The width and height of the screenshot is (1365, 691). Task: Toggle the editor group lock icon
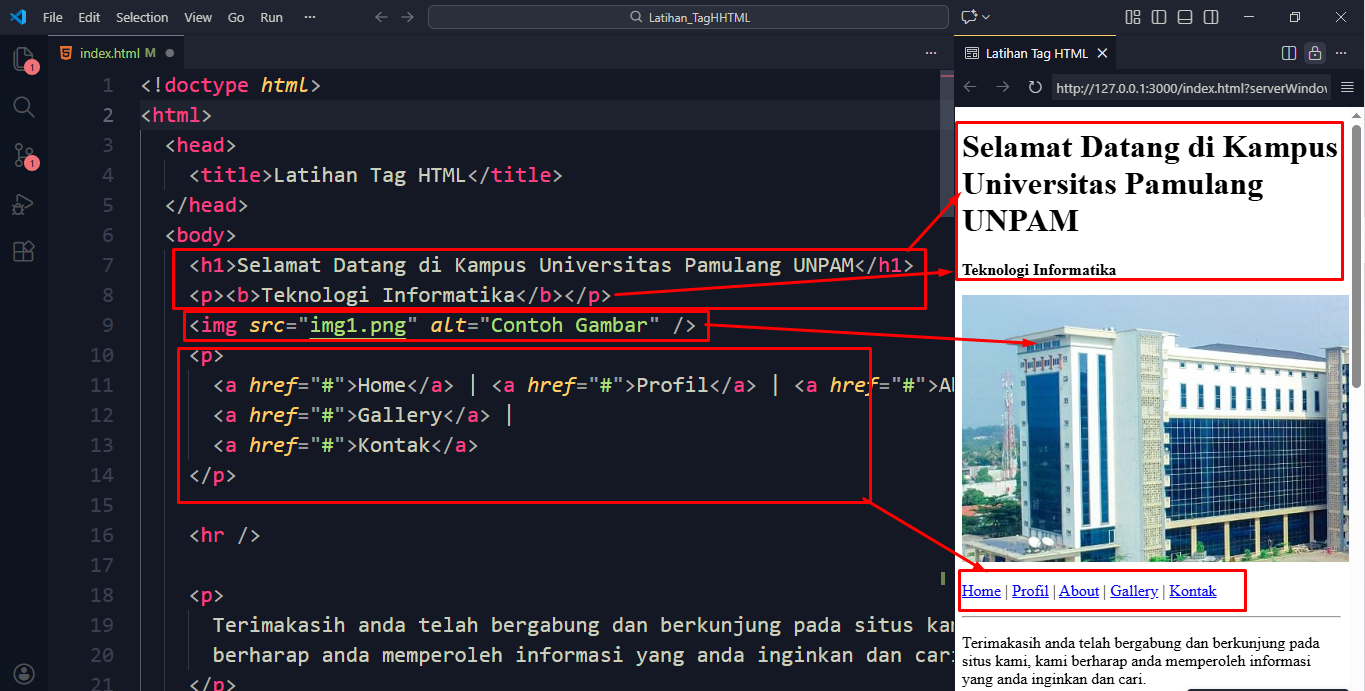1315,53
